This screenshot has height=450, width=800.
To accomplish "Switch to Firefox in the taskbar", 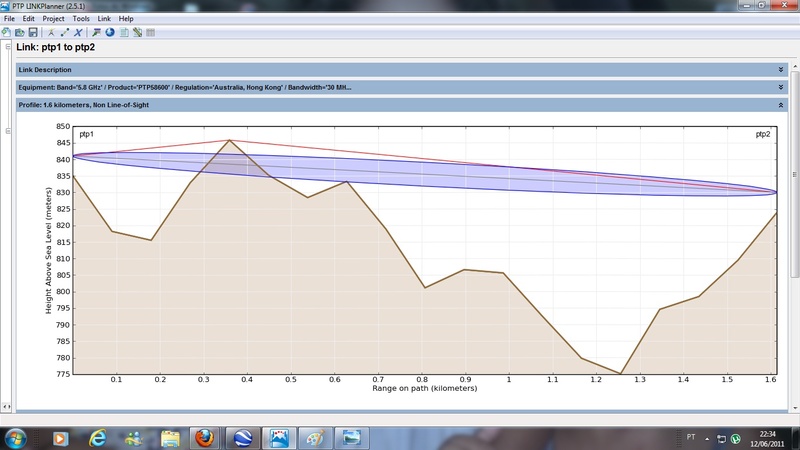I will [x=204, y=438].
